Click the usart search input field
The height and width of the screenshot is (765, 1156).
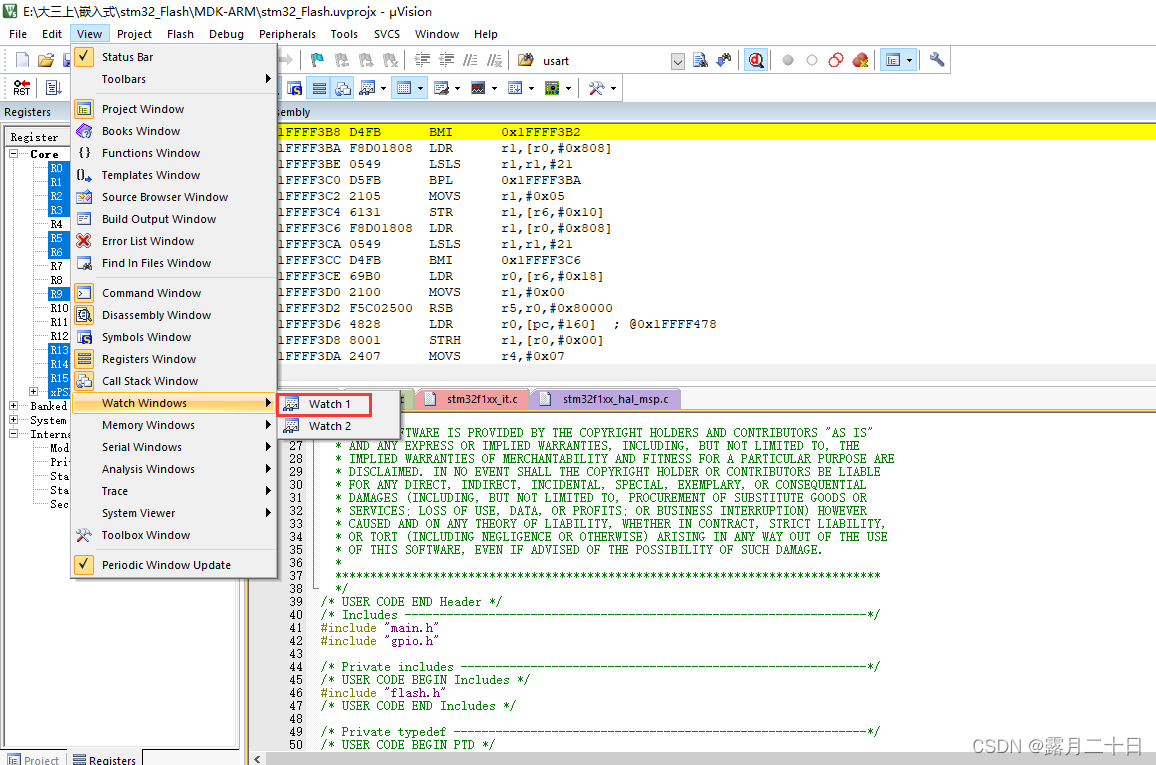[x=605, y=61]
